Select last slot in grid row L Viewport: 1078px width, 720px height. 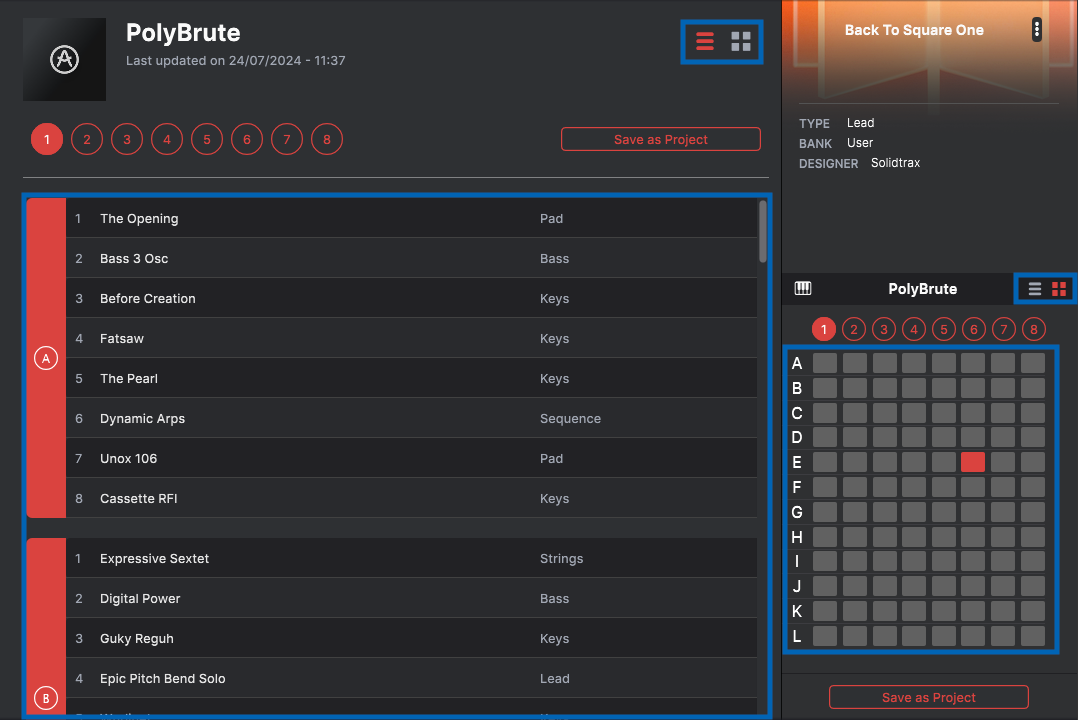click(x=1033, y=635)
